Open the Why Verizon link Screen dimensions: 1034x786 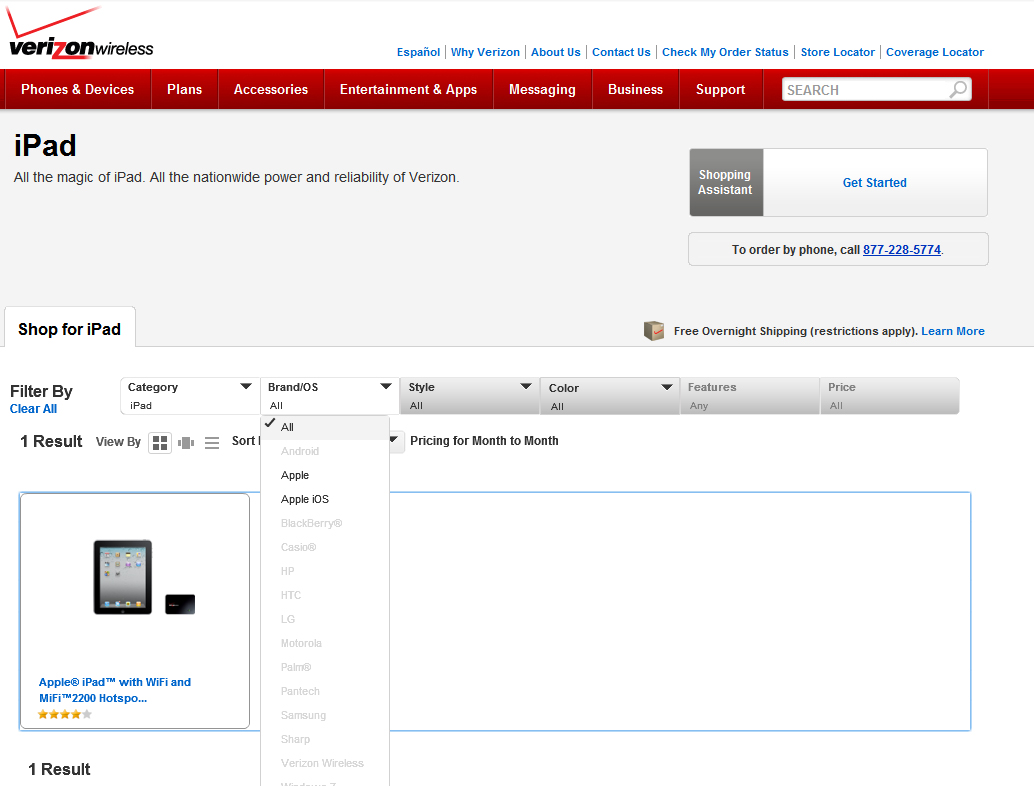[485, 52]
